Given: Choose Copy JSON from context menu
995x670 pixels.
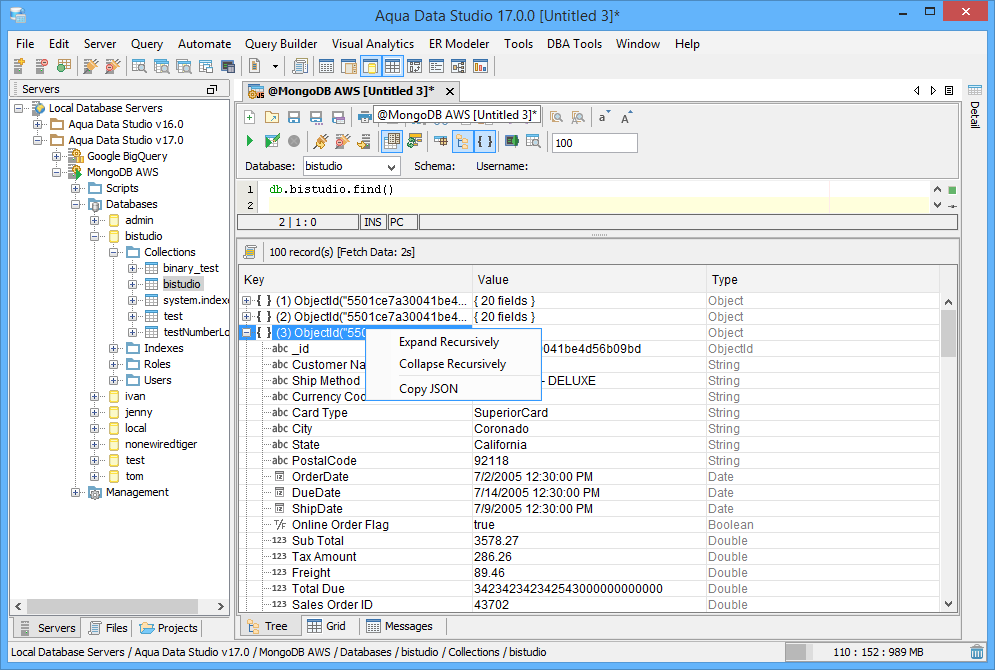Looking at the screenshot, I should click(x=454, y=389).
